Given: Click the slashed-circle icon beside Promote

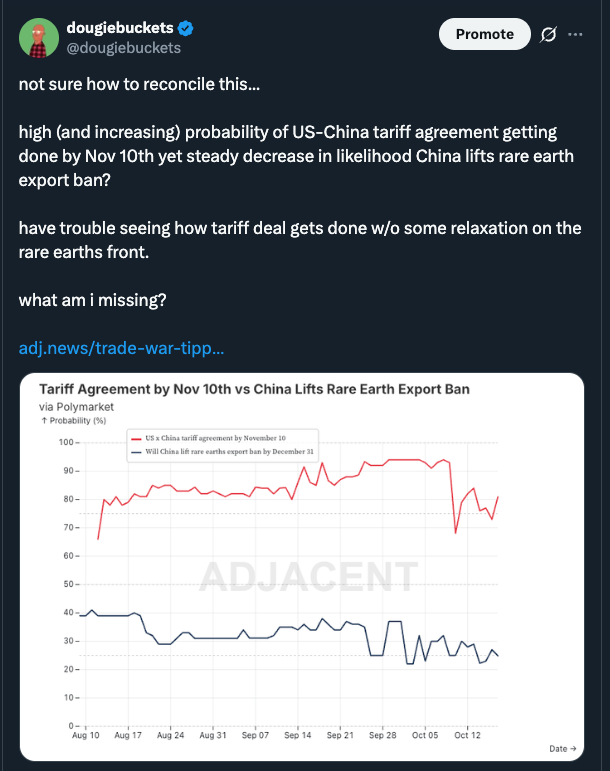Looking at the screenshot, I should [548, 34].
